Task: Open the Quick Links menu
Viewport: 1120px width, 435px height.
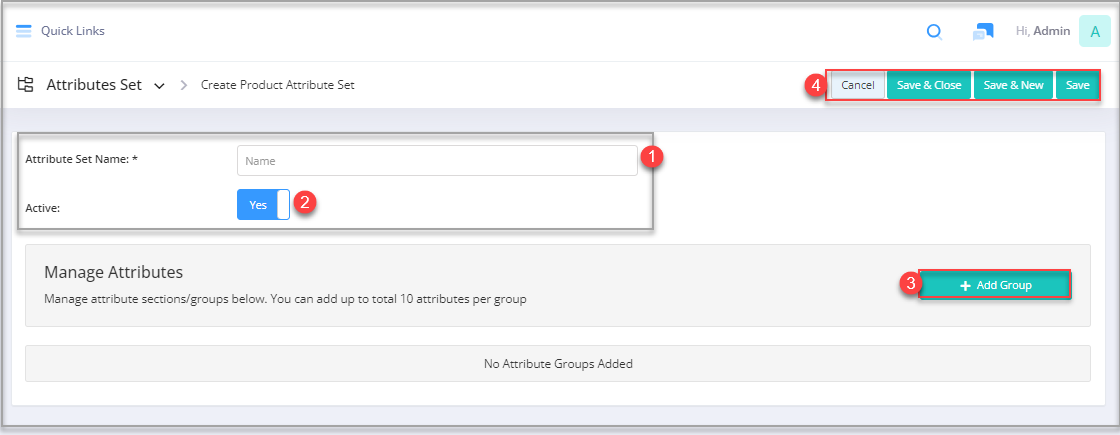Action: [x=73, y=31]
